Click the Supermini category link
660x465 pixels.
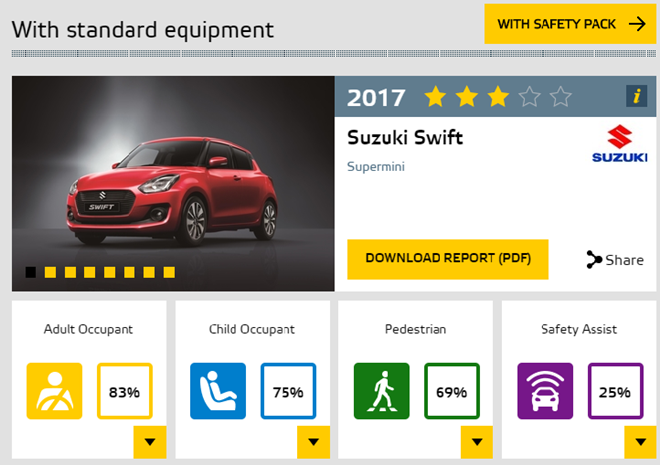coord(376,167)
